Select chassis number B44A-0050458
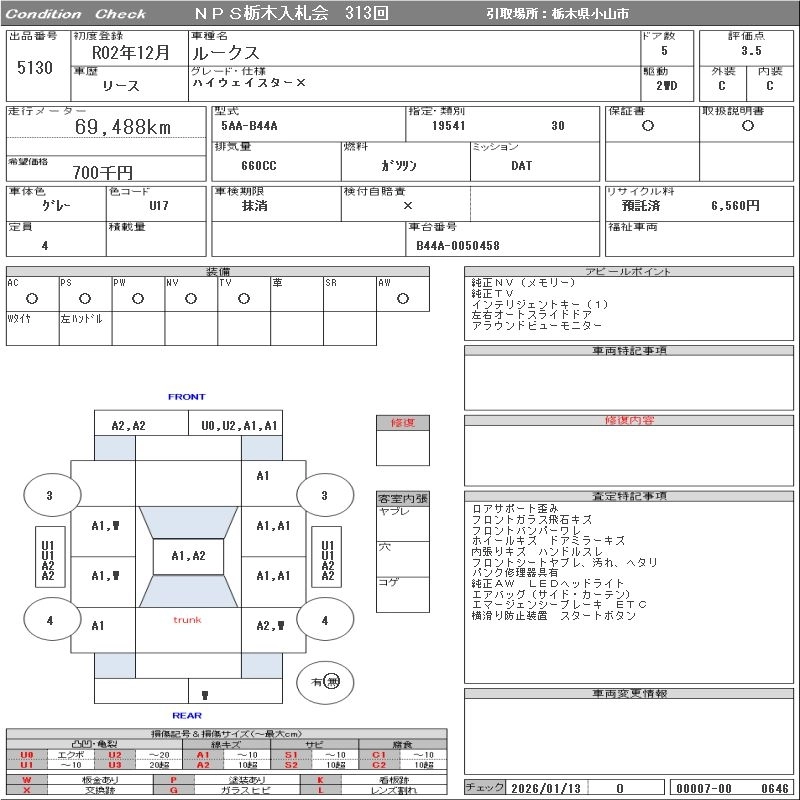The height and width of the screenshot is (800, 800). coord(458,245)
